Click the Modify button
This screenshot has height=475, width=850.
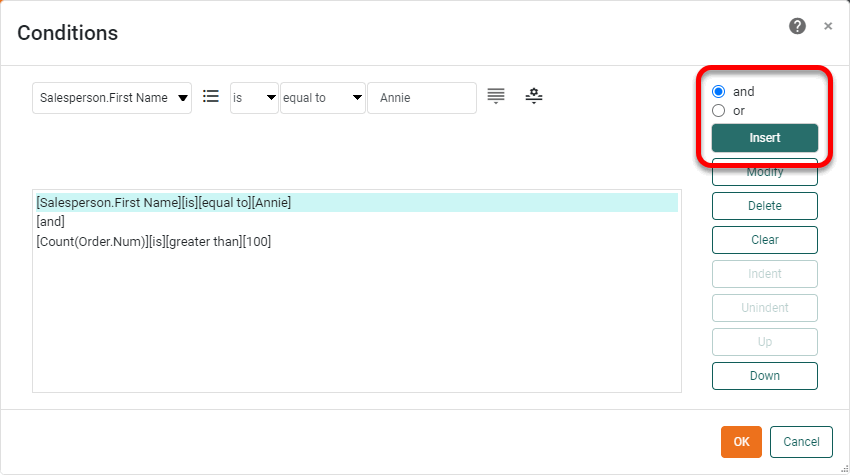(x=764, y=174)
